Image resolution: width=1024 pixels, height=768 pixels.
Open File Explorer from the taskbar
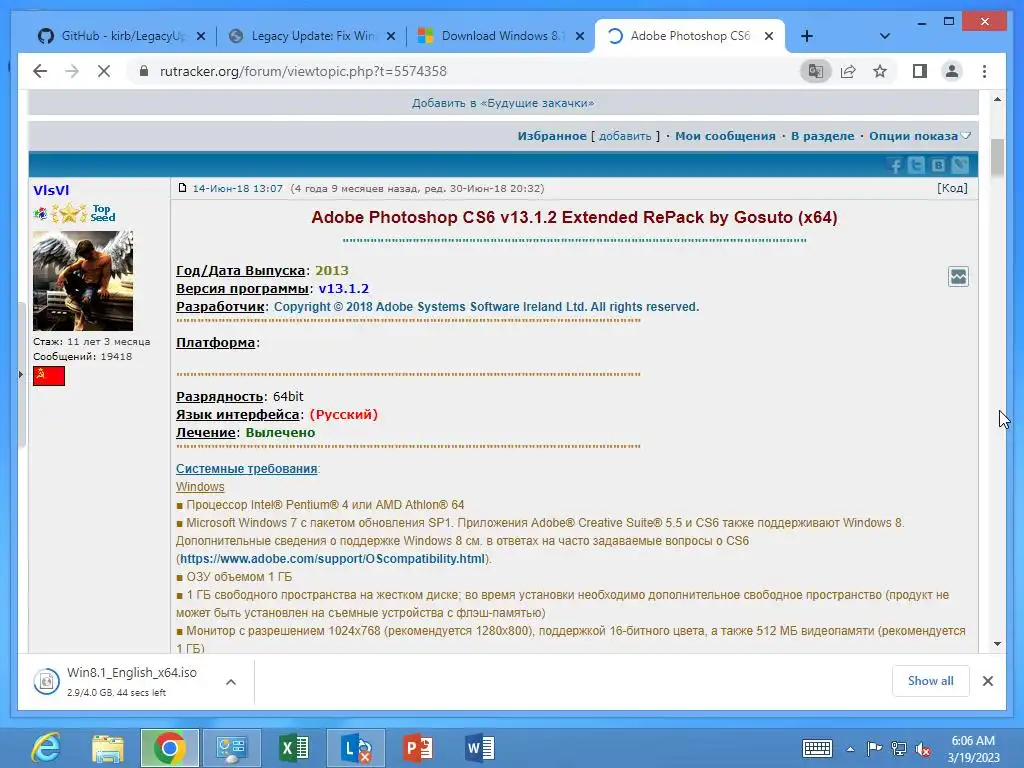108,748
